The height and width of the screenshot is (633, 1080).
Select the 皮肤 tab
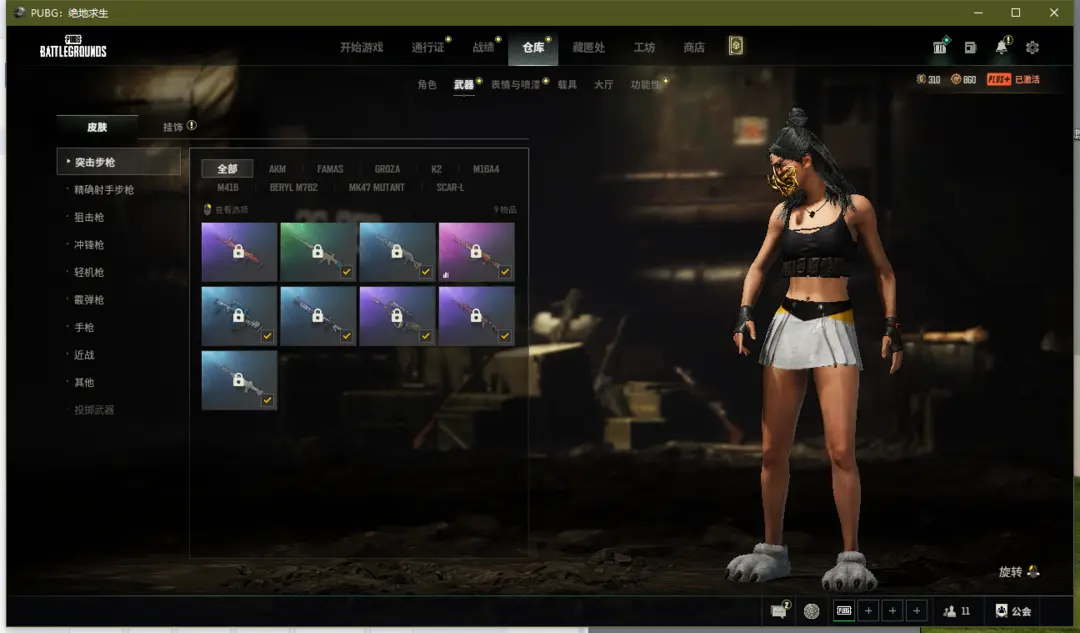point(97,127)
